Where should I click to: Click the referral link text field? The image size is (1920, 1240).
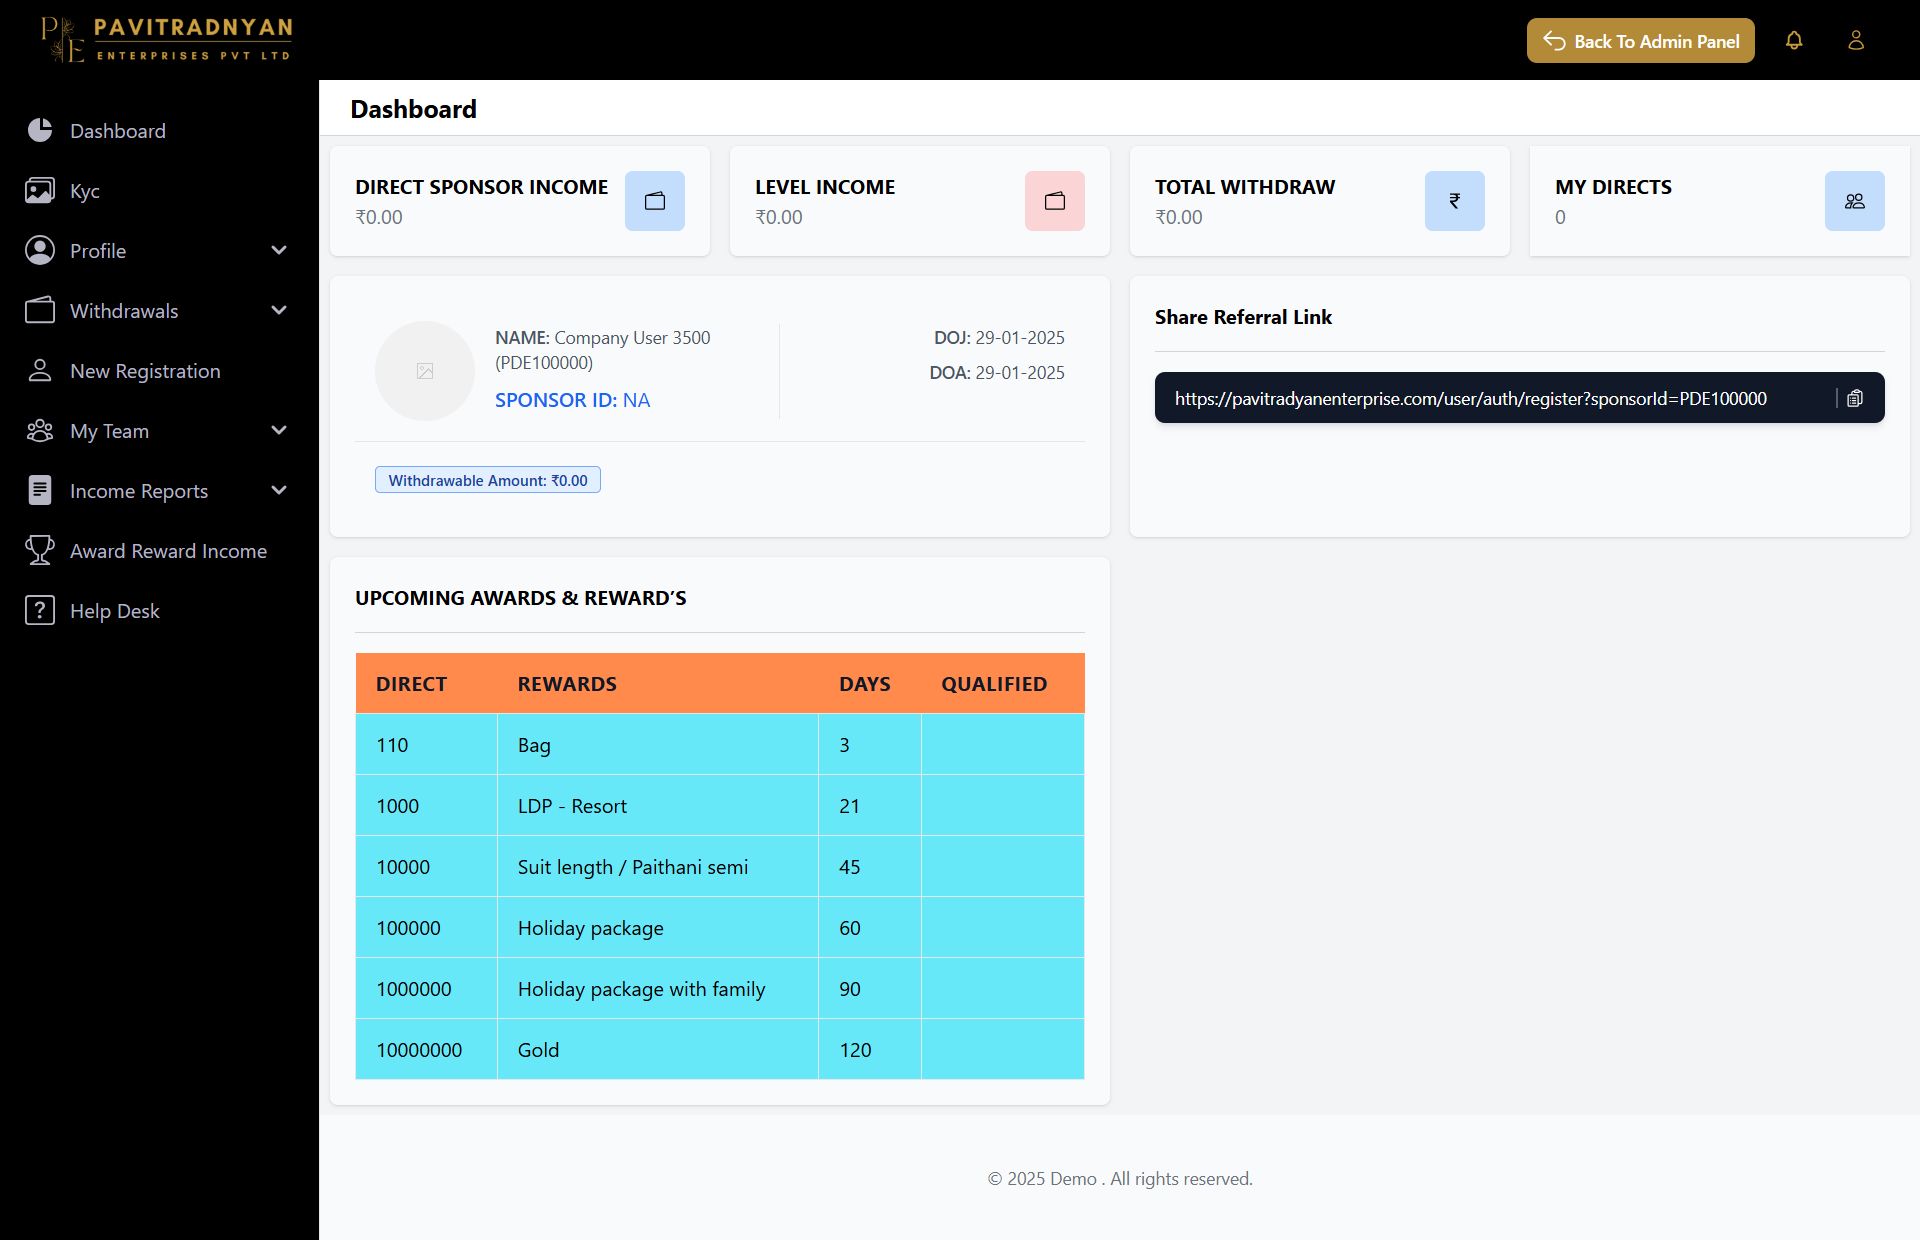click(x=1470, y=398)
